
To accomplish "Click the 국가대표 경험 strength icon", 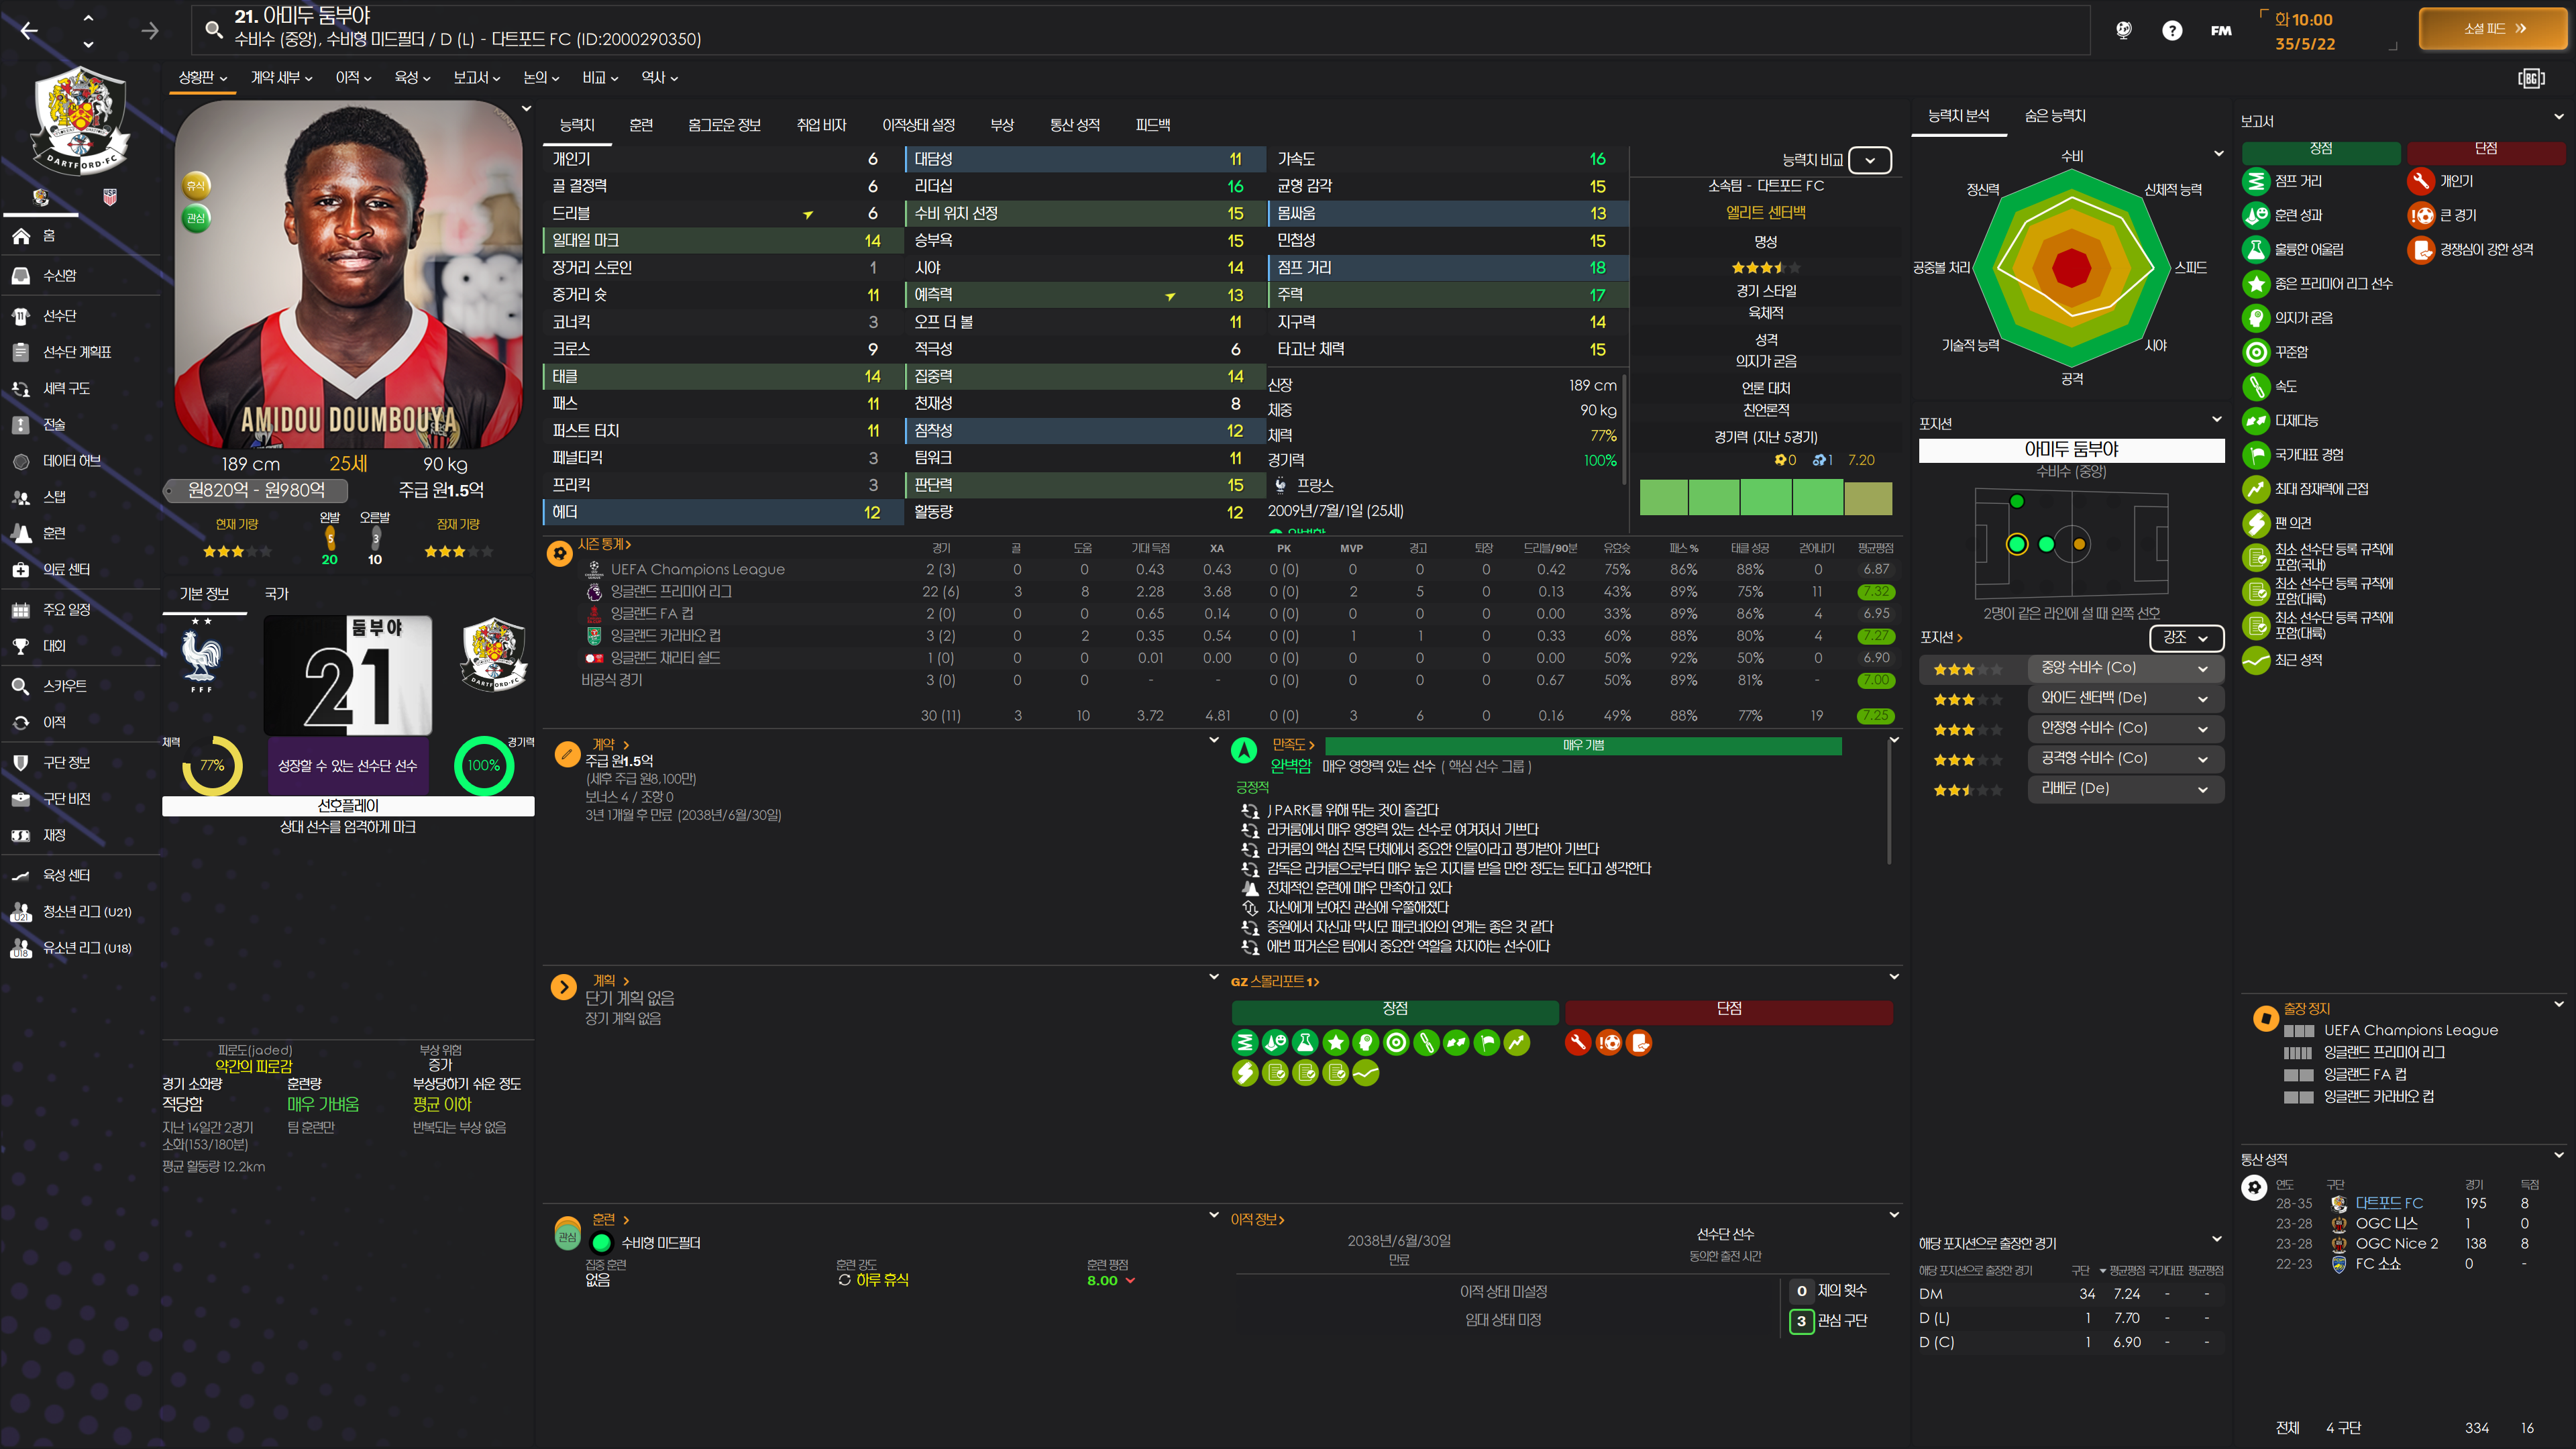I will coord(2256,455).
